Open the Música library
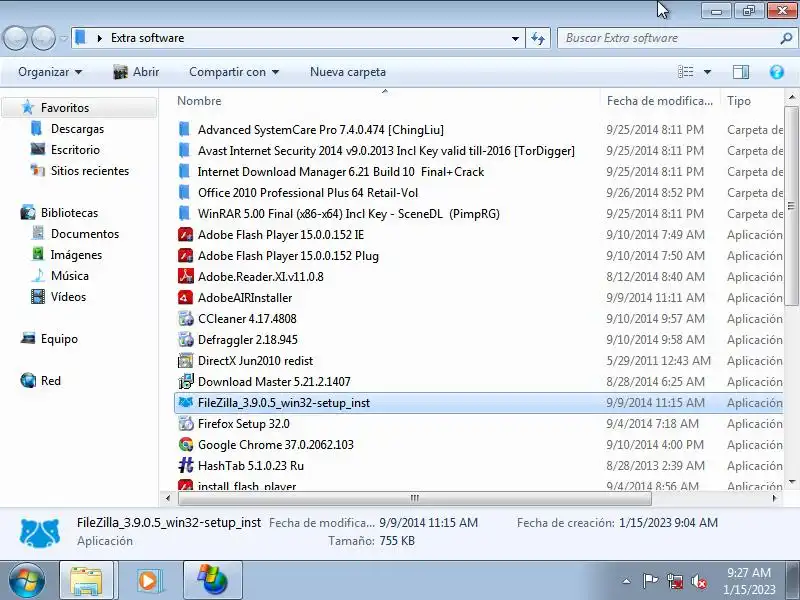 (70, 276)
